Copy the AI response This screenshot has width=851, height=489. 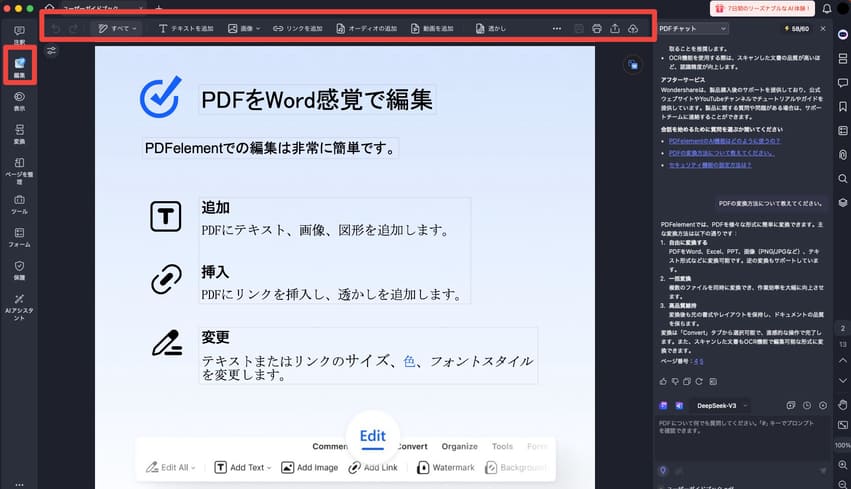coord(687,382)
